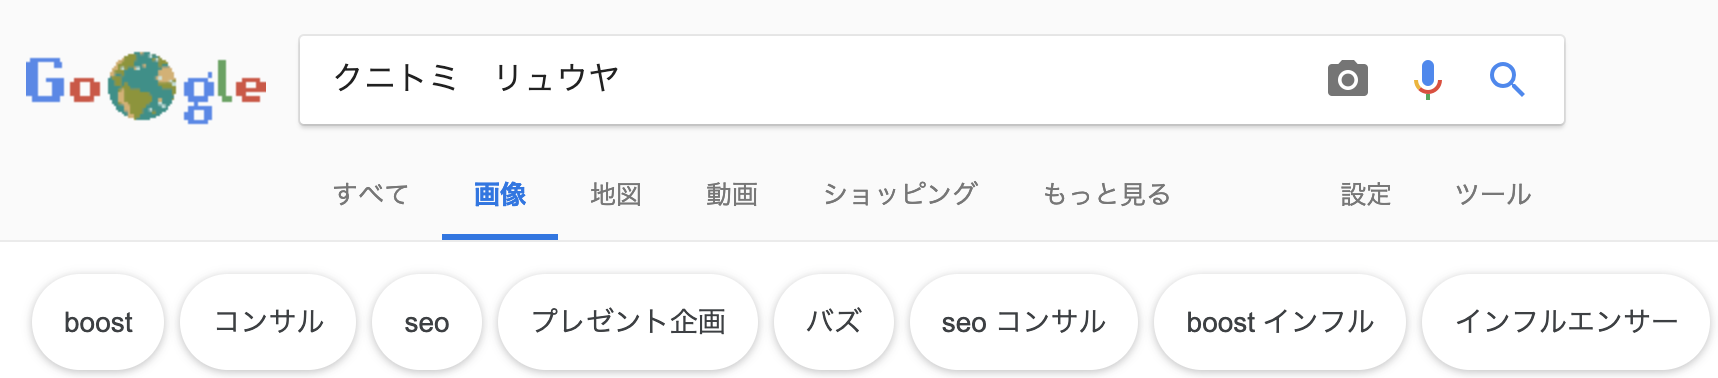
Task: Pick the boost インフル chip
Action: pos(1280,322)
